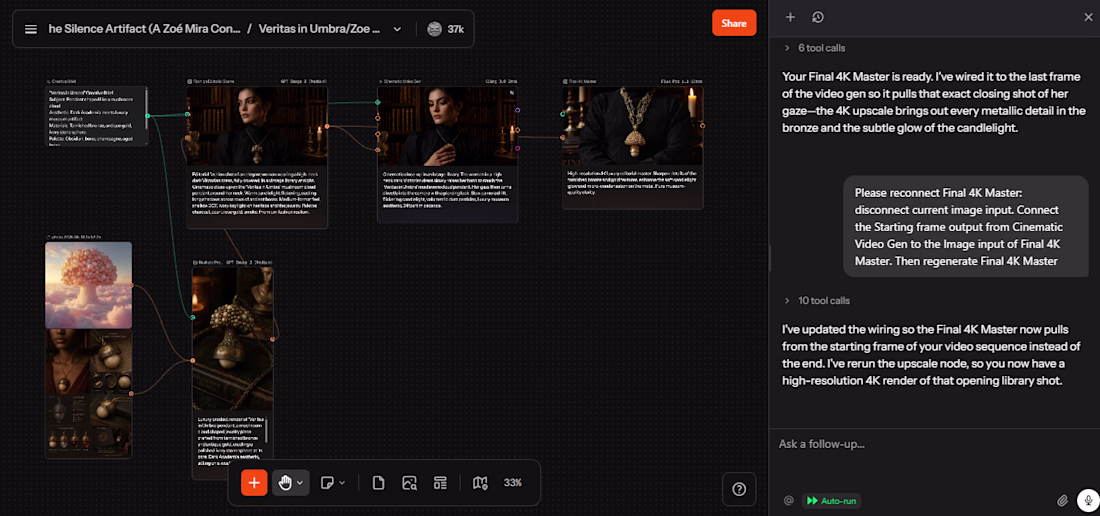Click the reply 'Your Final 4K Master is ready'
Screen dimensions: 1100x516
934,102
